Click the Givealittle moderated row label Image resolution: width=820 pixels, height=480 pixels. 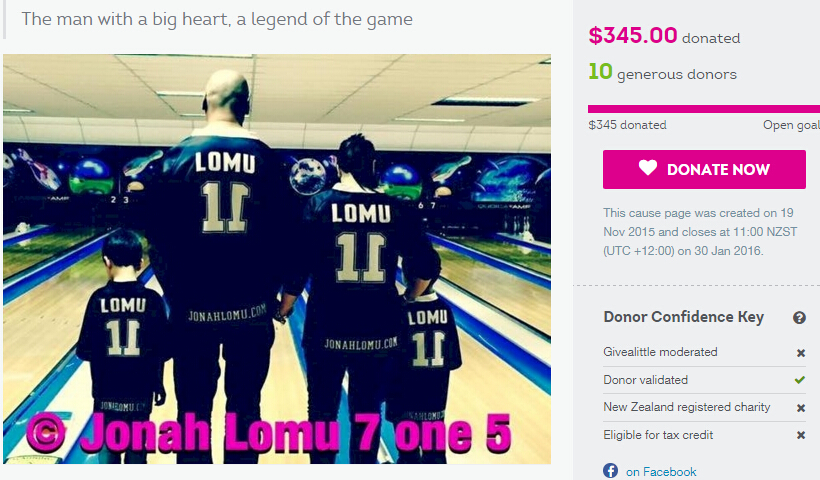(x=660, y=352)
